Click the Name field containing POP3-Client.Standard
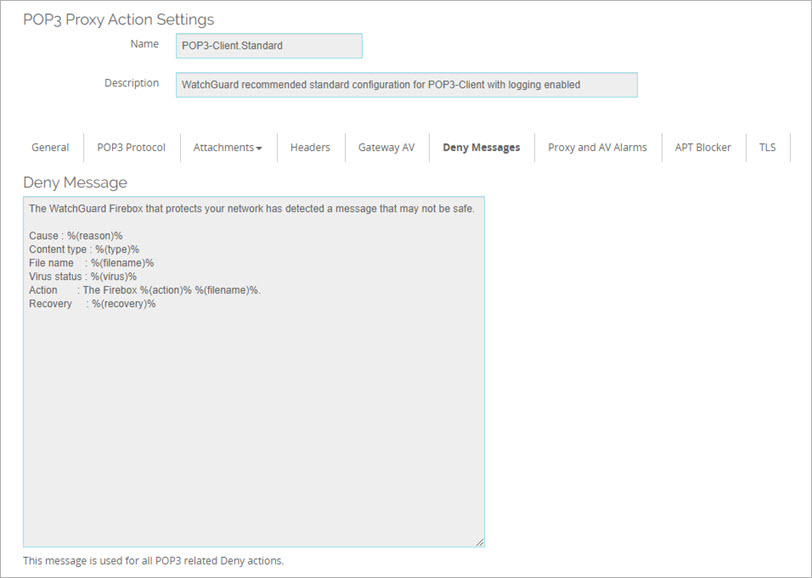The height and width of the screenshot is (578, 812). [268, 46]
